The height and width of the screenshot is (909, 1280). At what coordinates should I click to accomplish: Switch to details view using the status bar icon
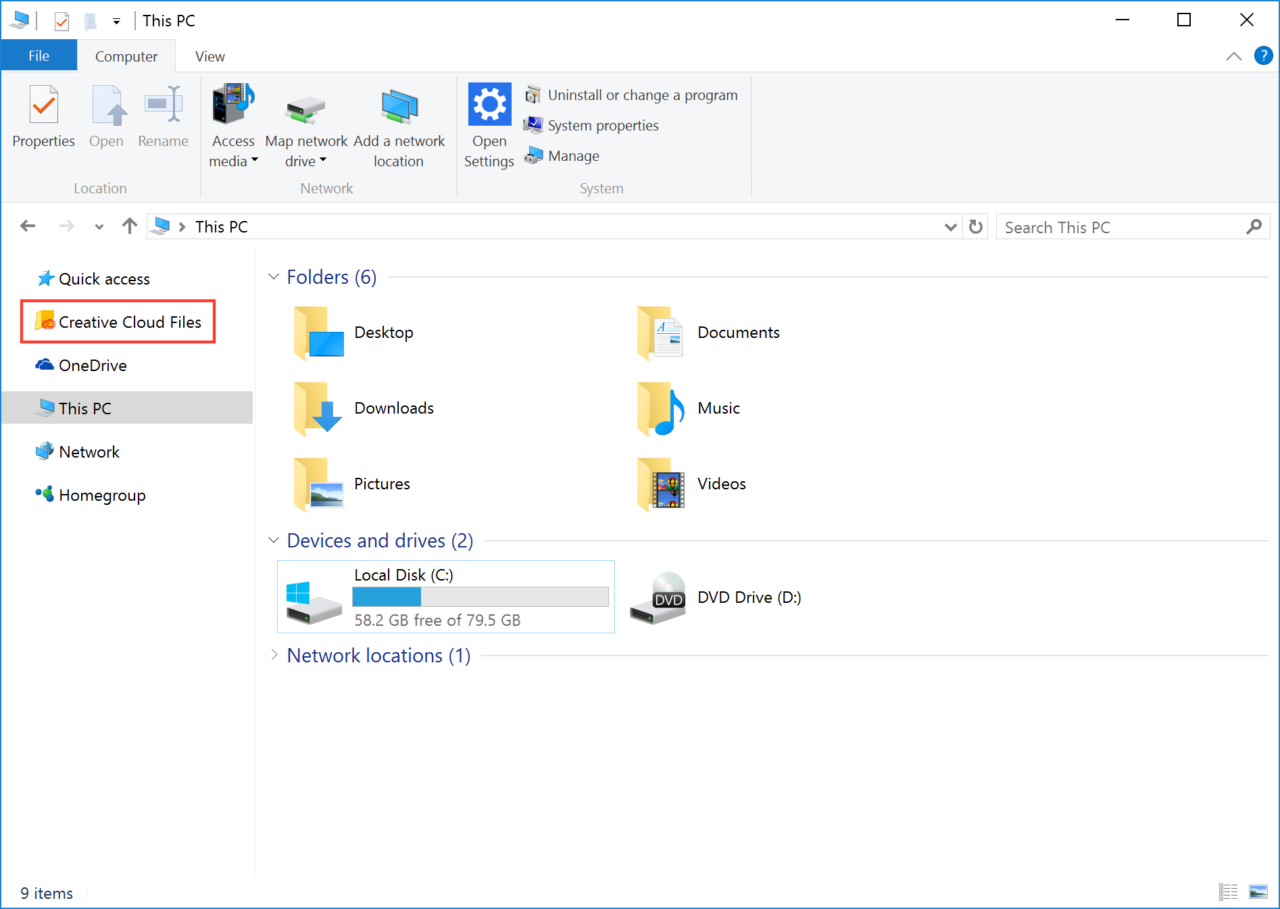[x=1228, y=891]
